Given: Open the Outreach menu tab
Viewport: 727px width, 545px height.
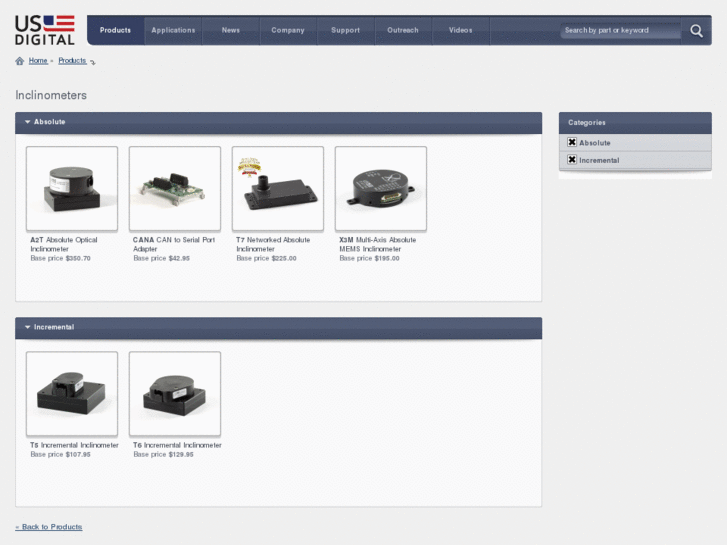Looking at the screenshot, I should tap(403, 30).
